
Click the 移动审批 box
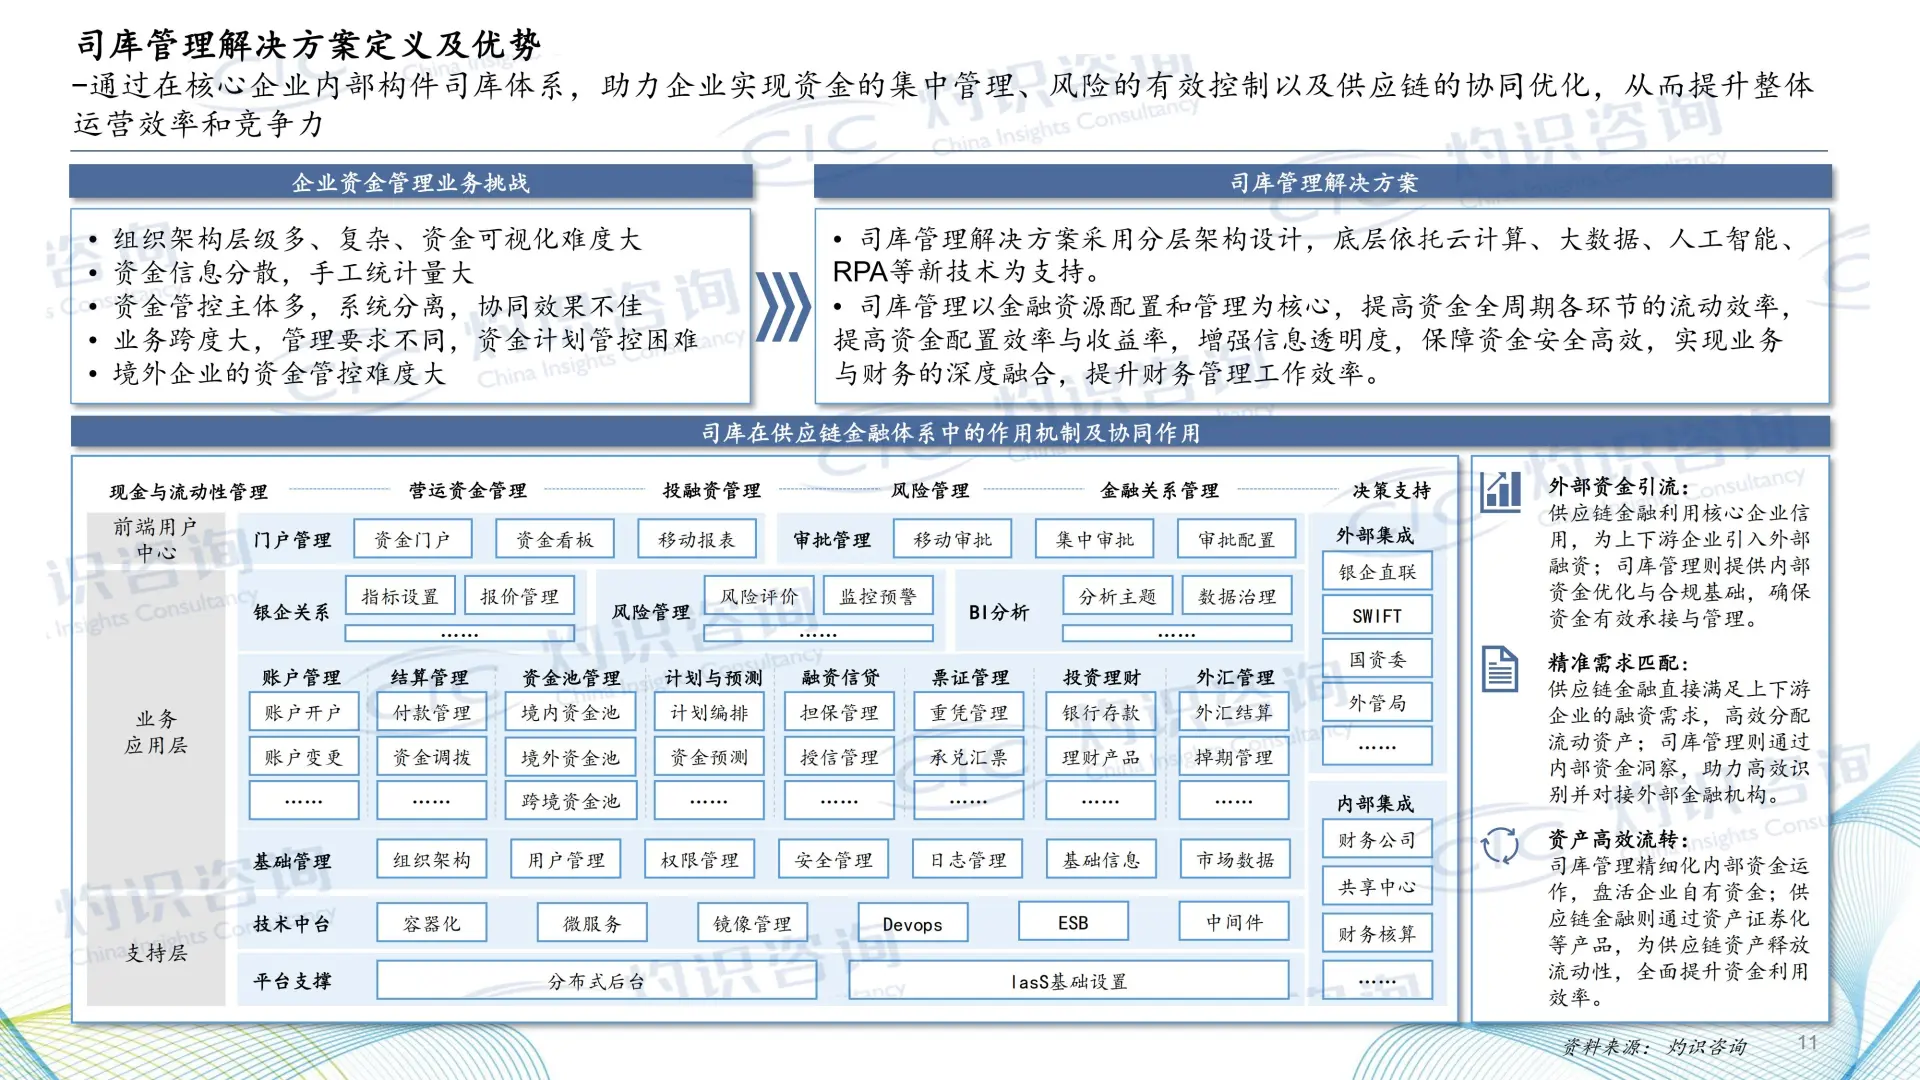click(952, 540)
